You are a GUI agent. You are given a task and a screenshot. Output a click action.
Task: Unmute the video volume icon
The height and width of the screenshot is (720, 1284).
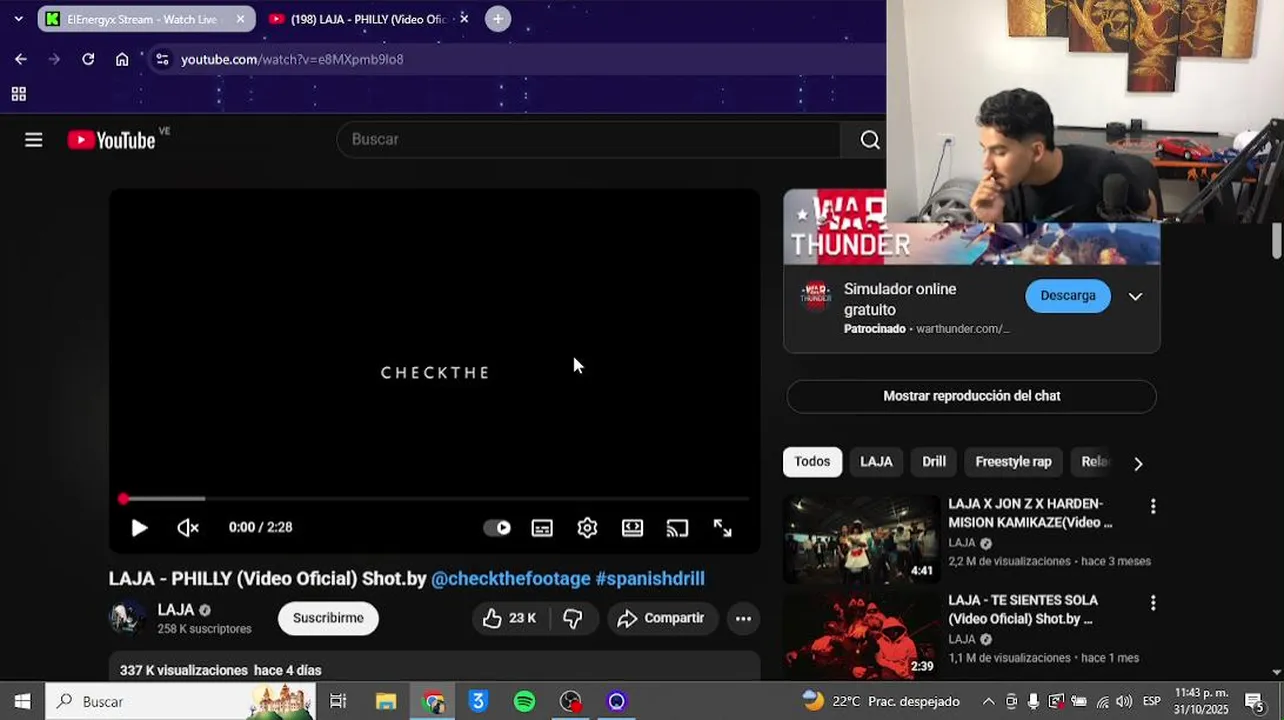[x=188, y=528]
